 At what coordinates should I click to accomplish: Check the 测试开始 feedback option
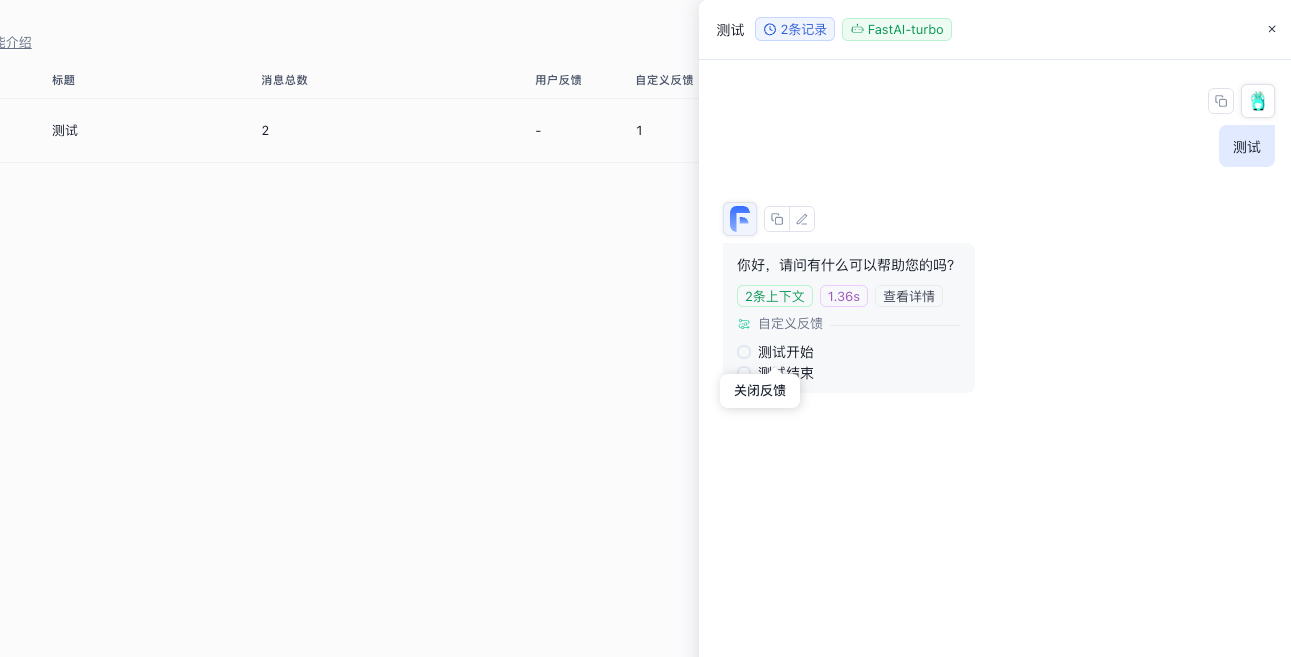[x=744, y=352]
